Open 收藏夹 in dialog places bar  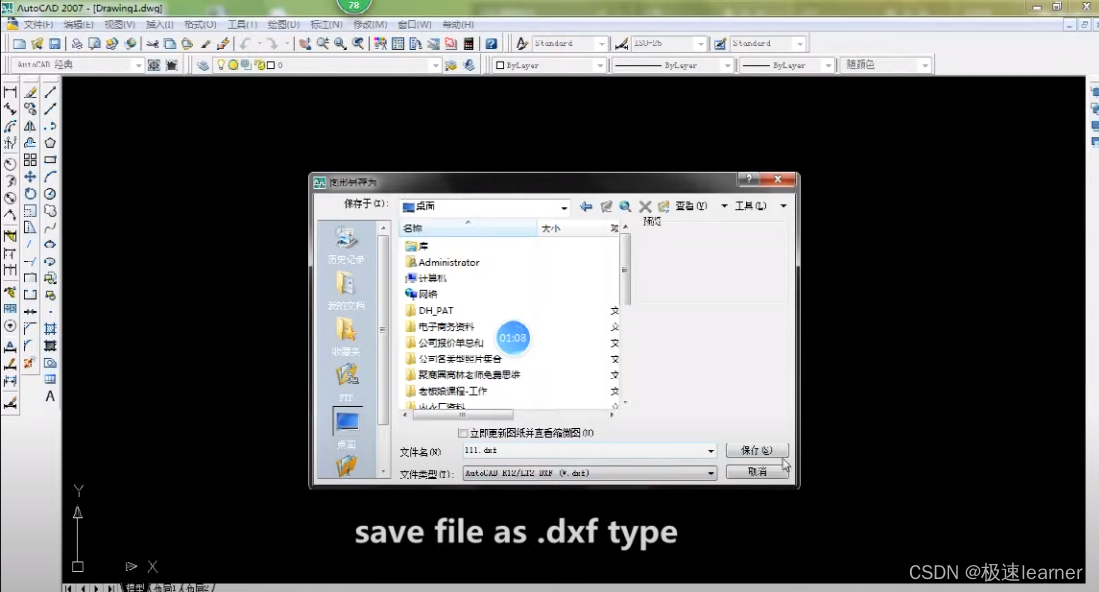(346, 337)
